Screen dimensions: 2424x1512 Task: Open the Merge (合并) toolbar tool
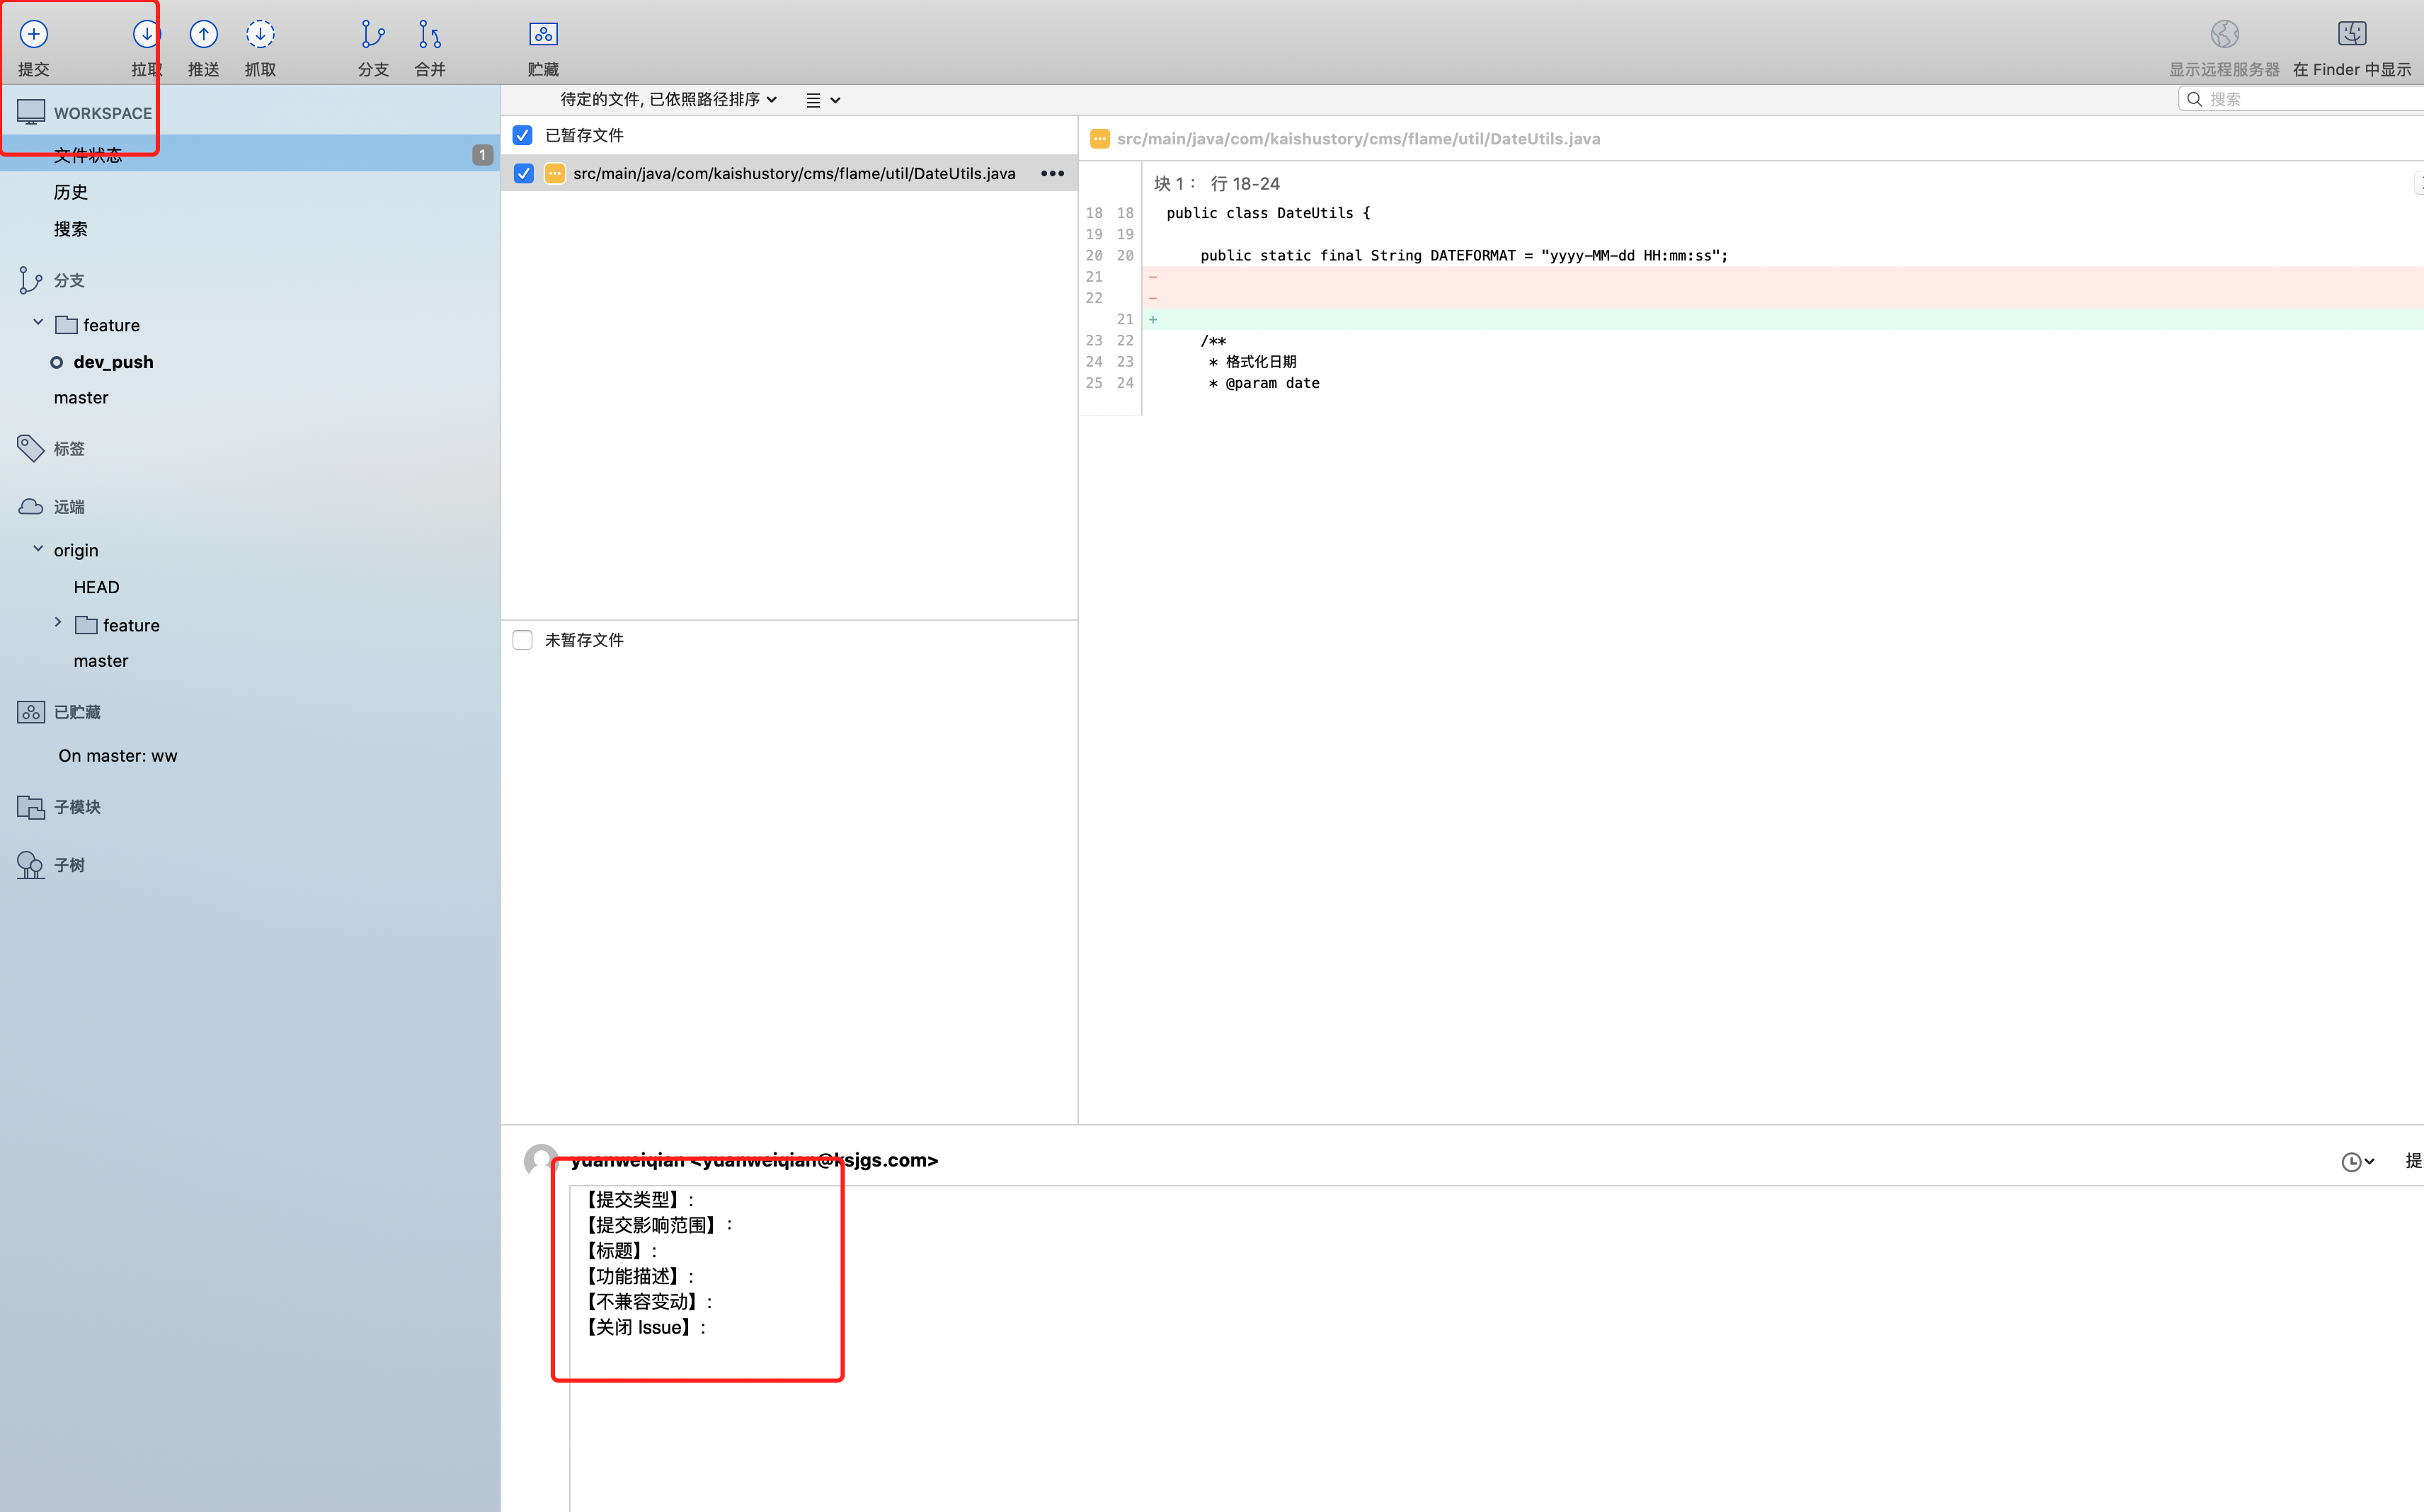[x=429, y=34]
